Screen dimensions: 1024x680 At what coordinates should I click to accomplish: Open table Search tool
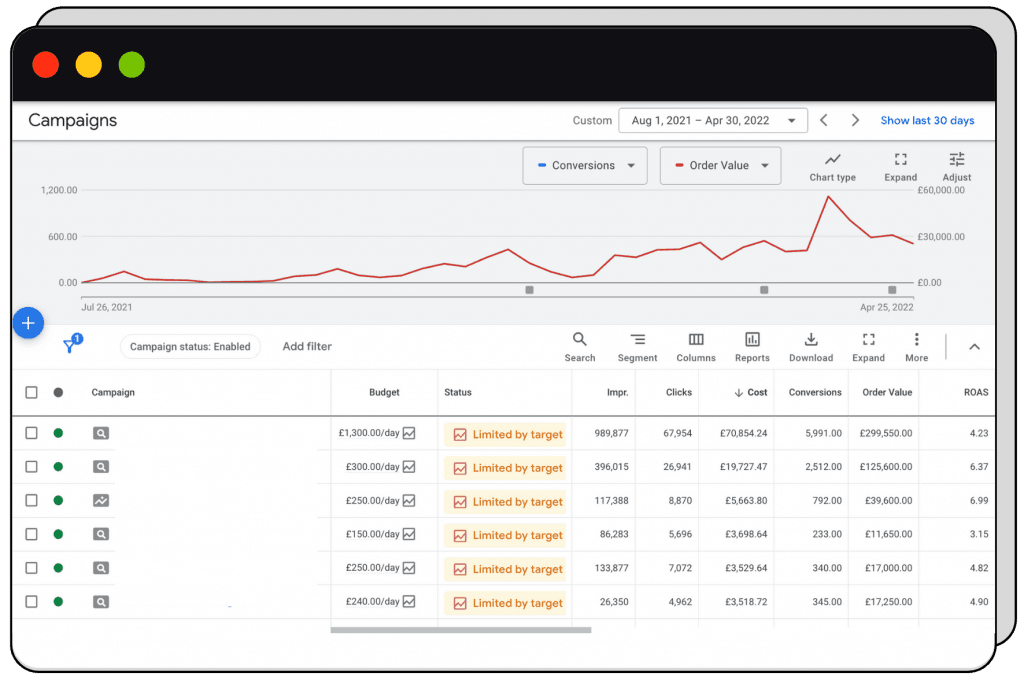[579, 348]
